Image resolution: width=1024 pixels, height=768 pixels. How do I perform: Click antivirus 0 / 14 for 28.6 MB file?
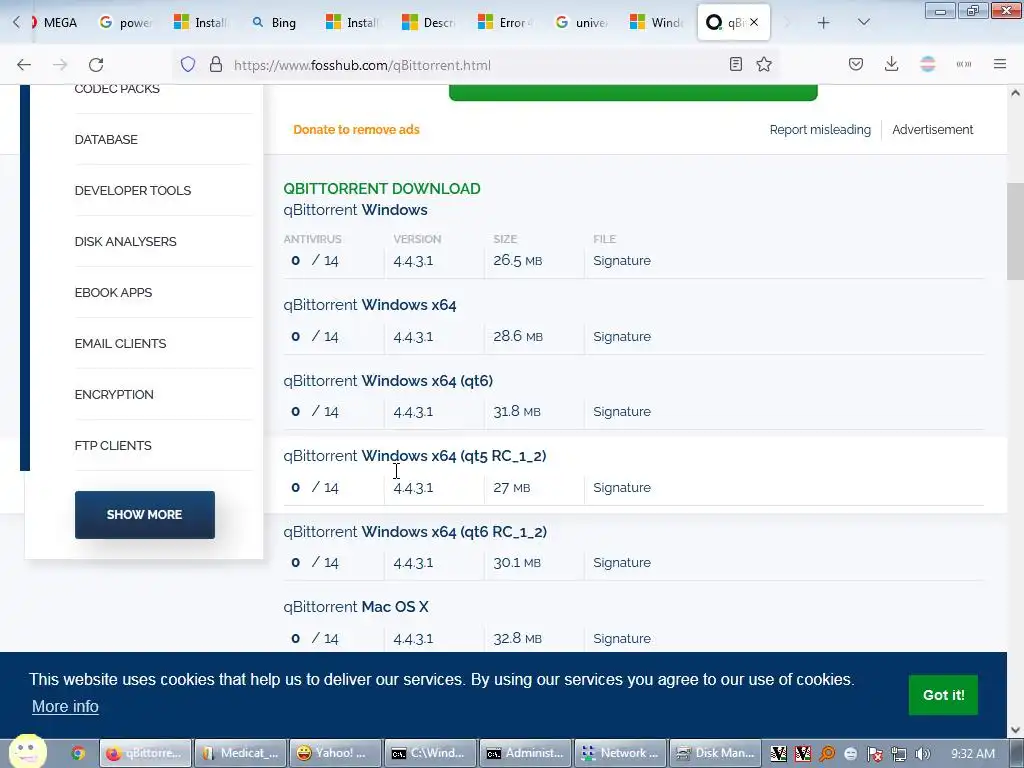coord(315,336)
